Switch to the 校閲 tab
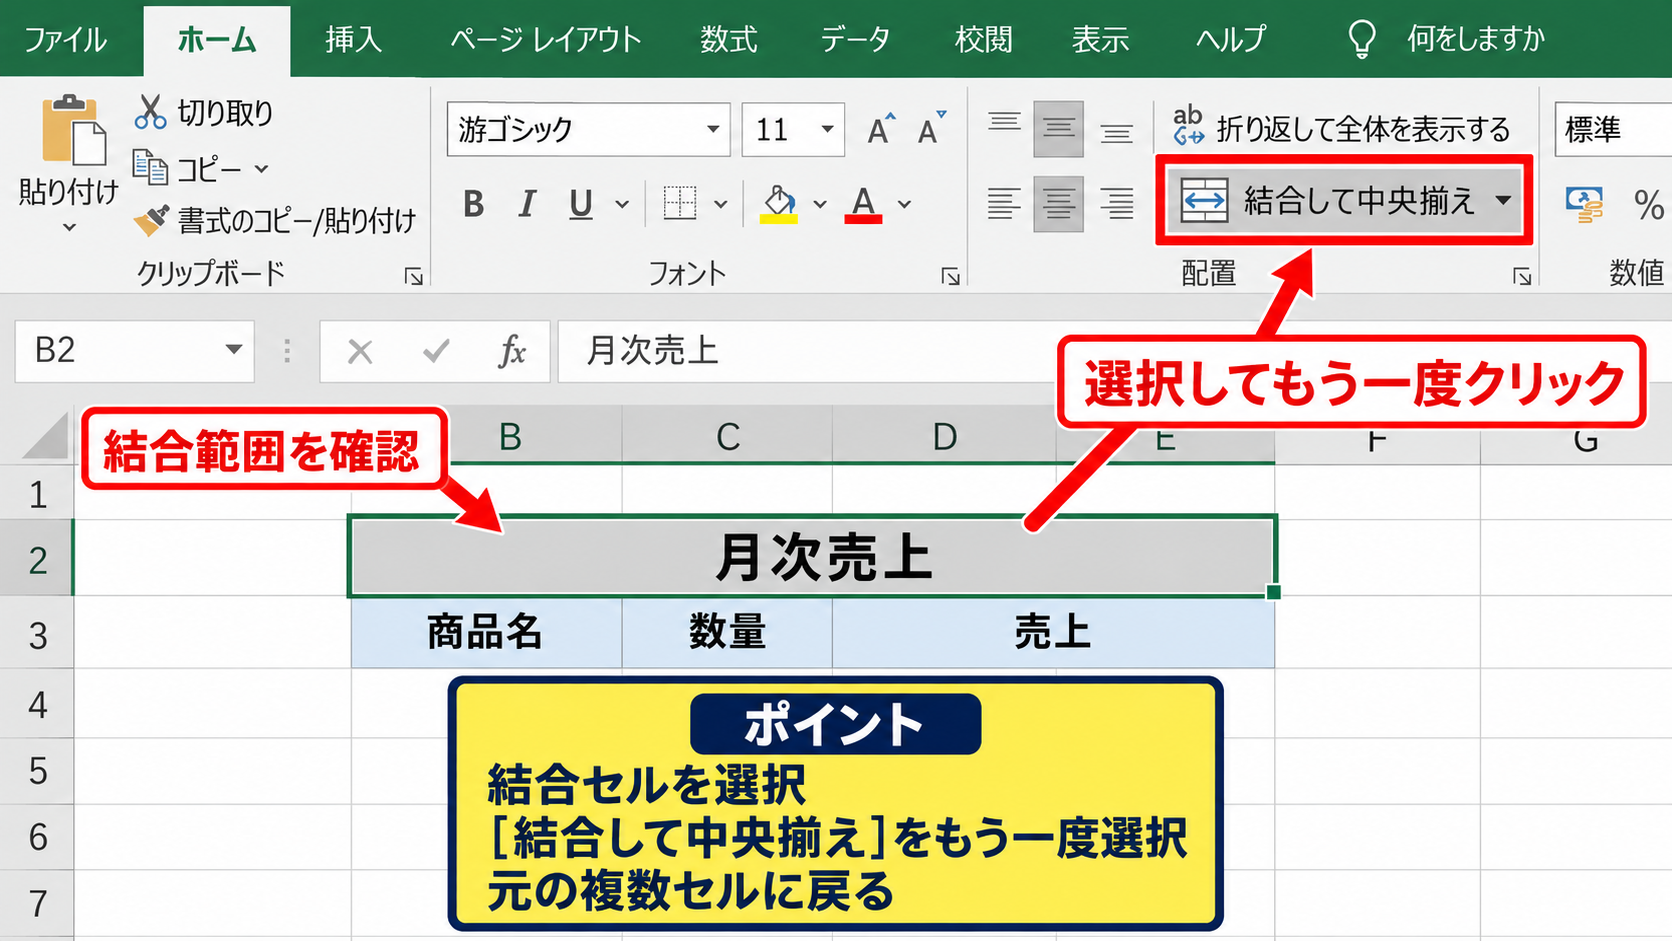 [984, 40]
